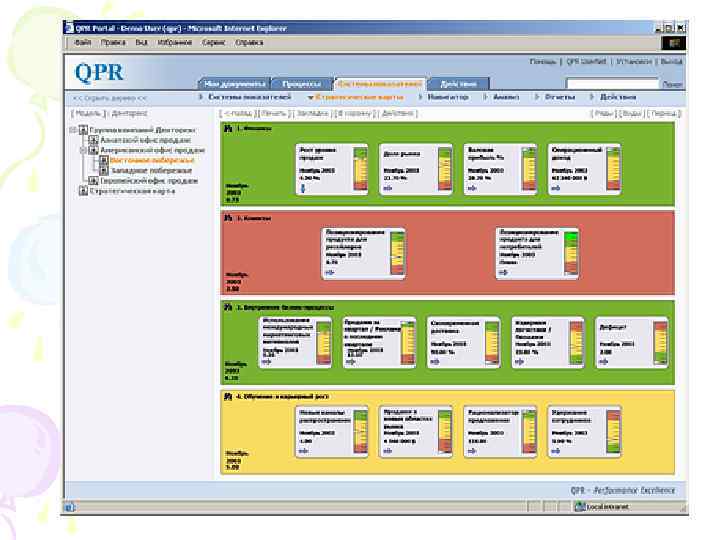Hide the tree via Скрыть дерево link
Screen dimensions: 720x540
pos(109,98)
